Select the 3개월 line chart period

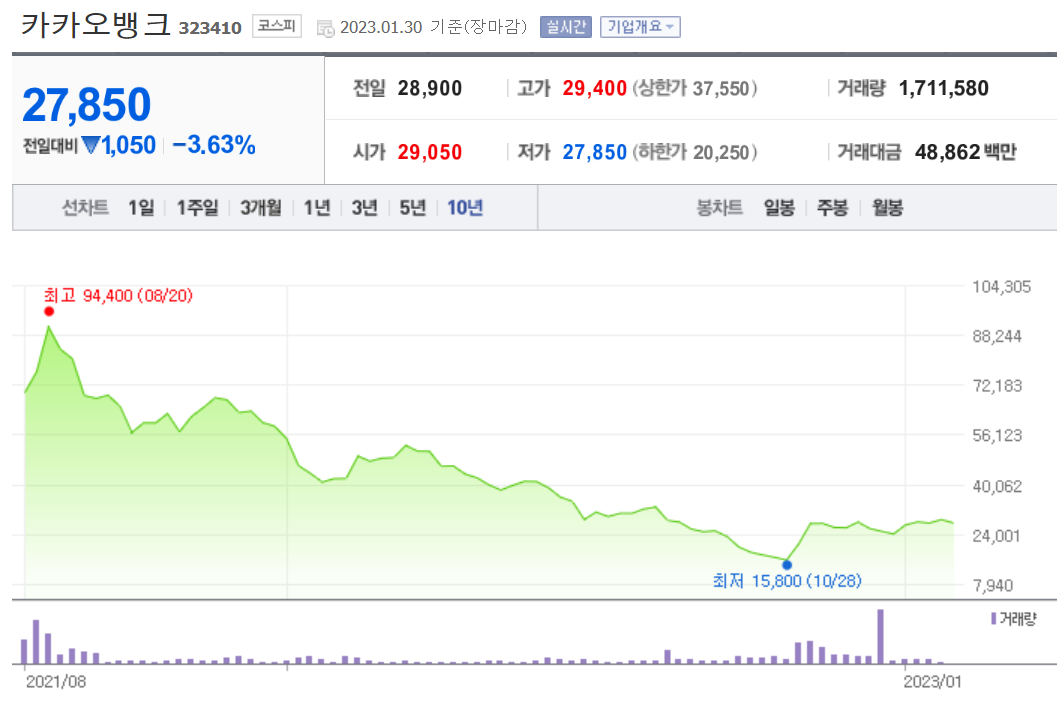click(261, 208)
